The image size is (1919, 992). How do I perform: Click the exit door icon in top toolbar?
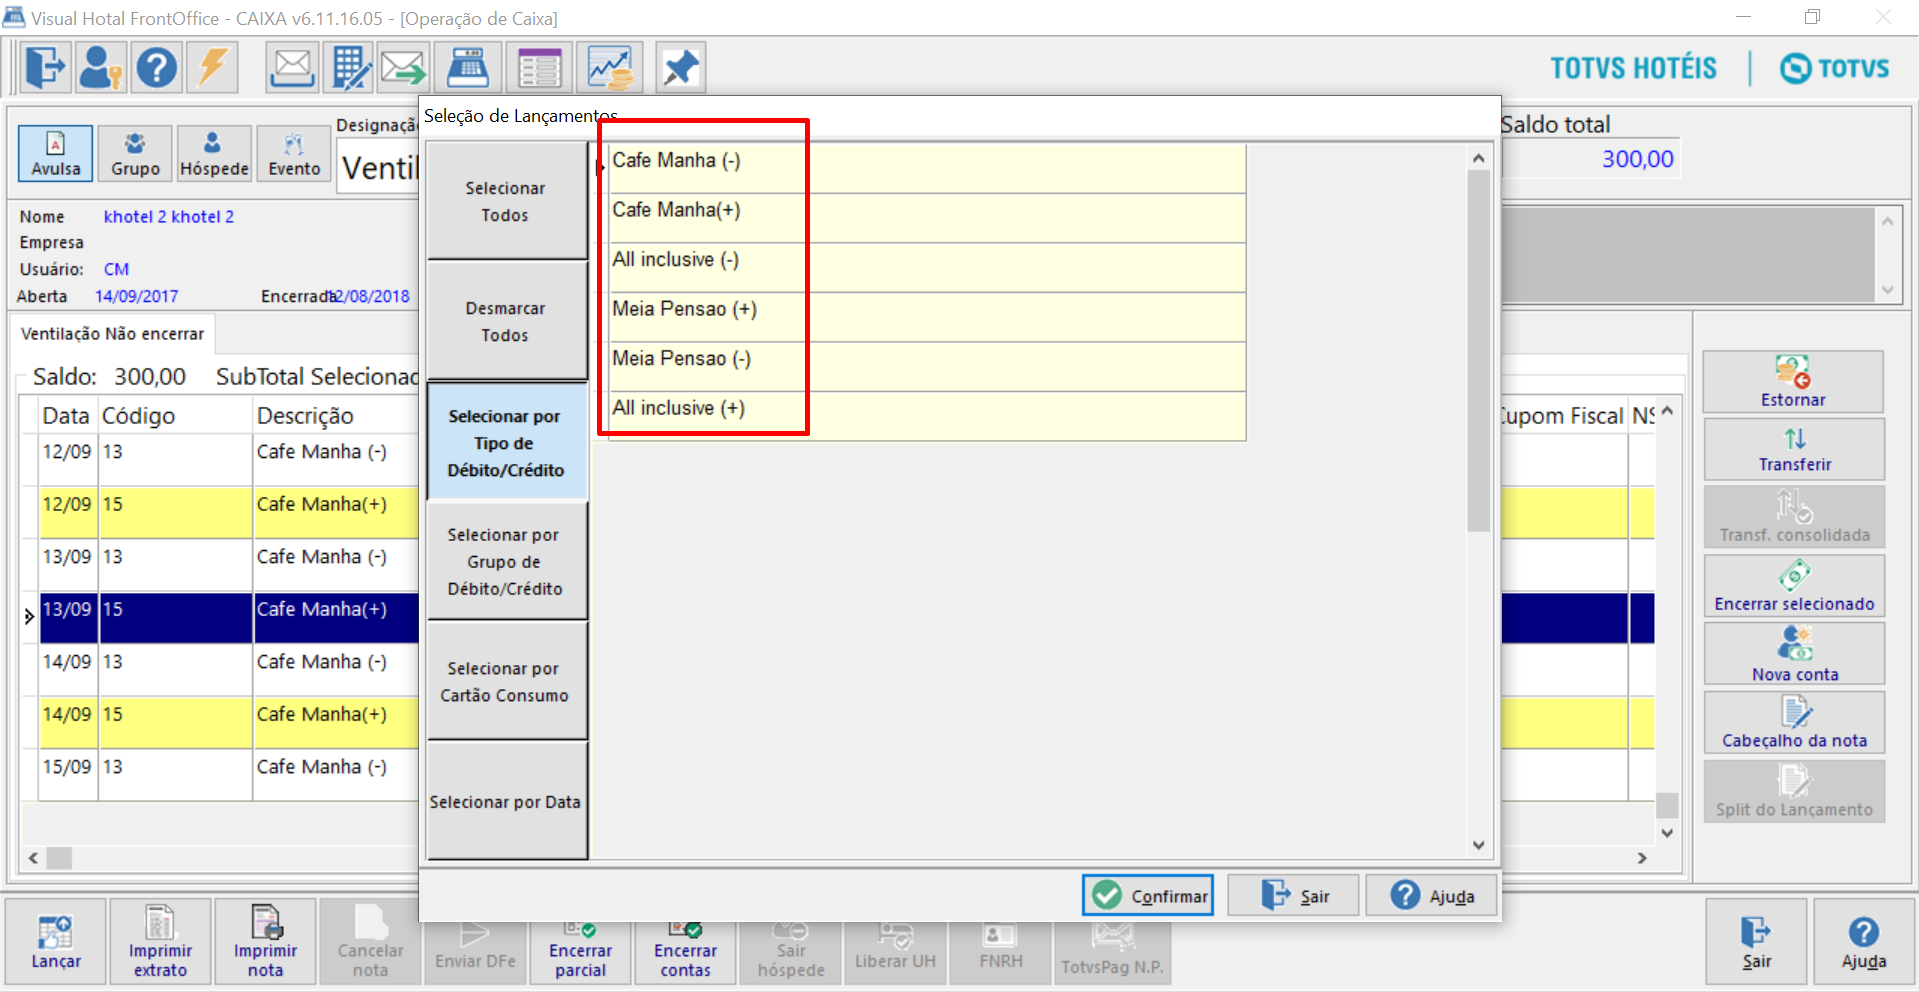click(x=46, y=68)
